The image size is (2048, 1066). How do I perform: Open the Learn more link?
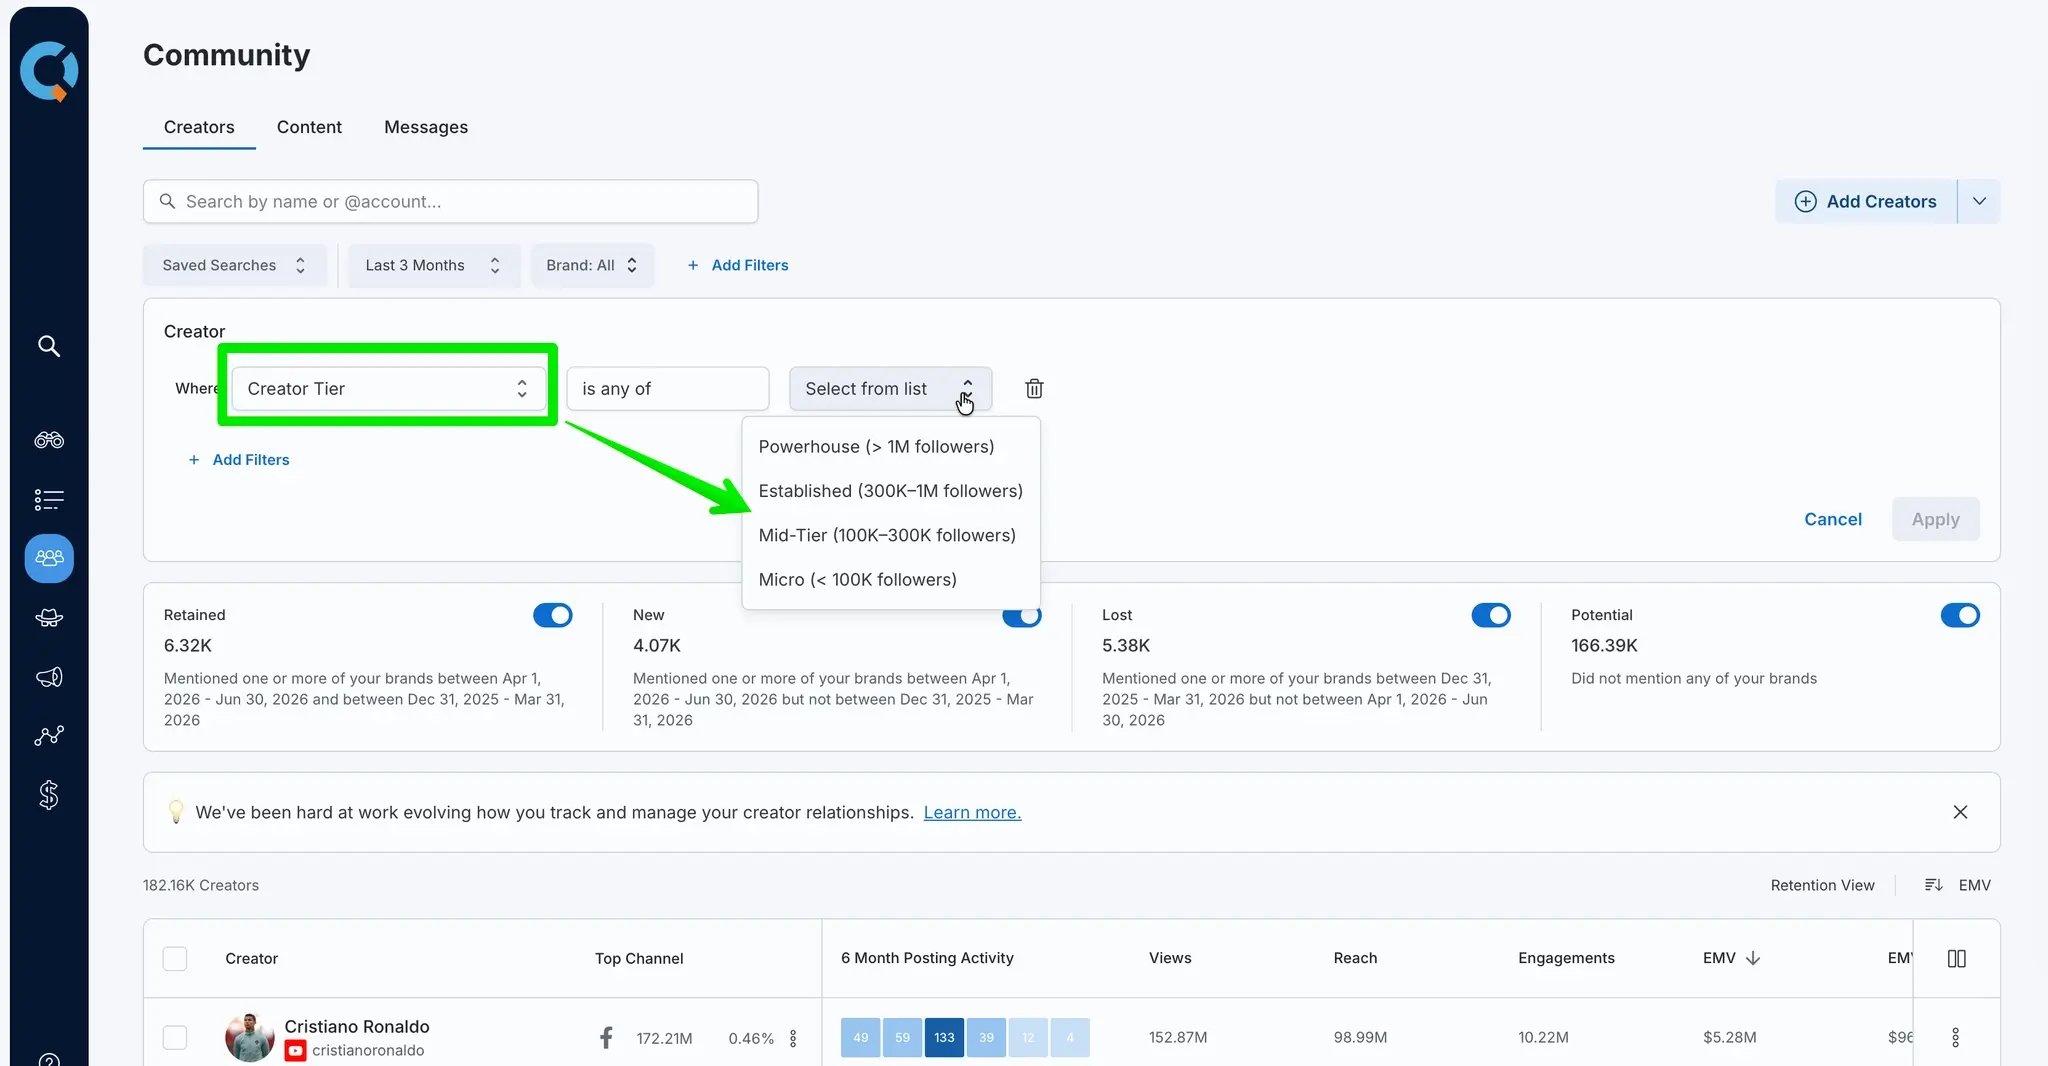[972, 812]
